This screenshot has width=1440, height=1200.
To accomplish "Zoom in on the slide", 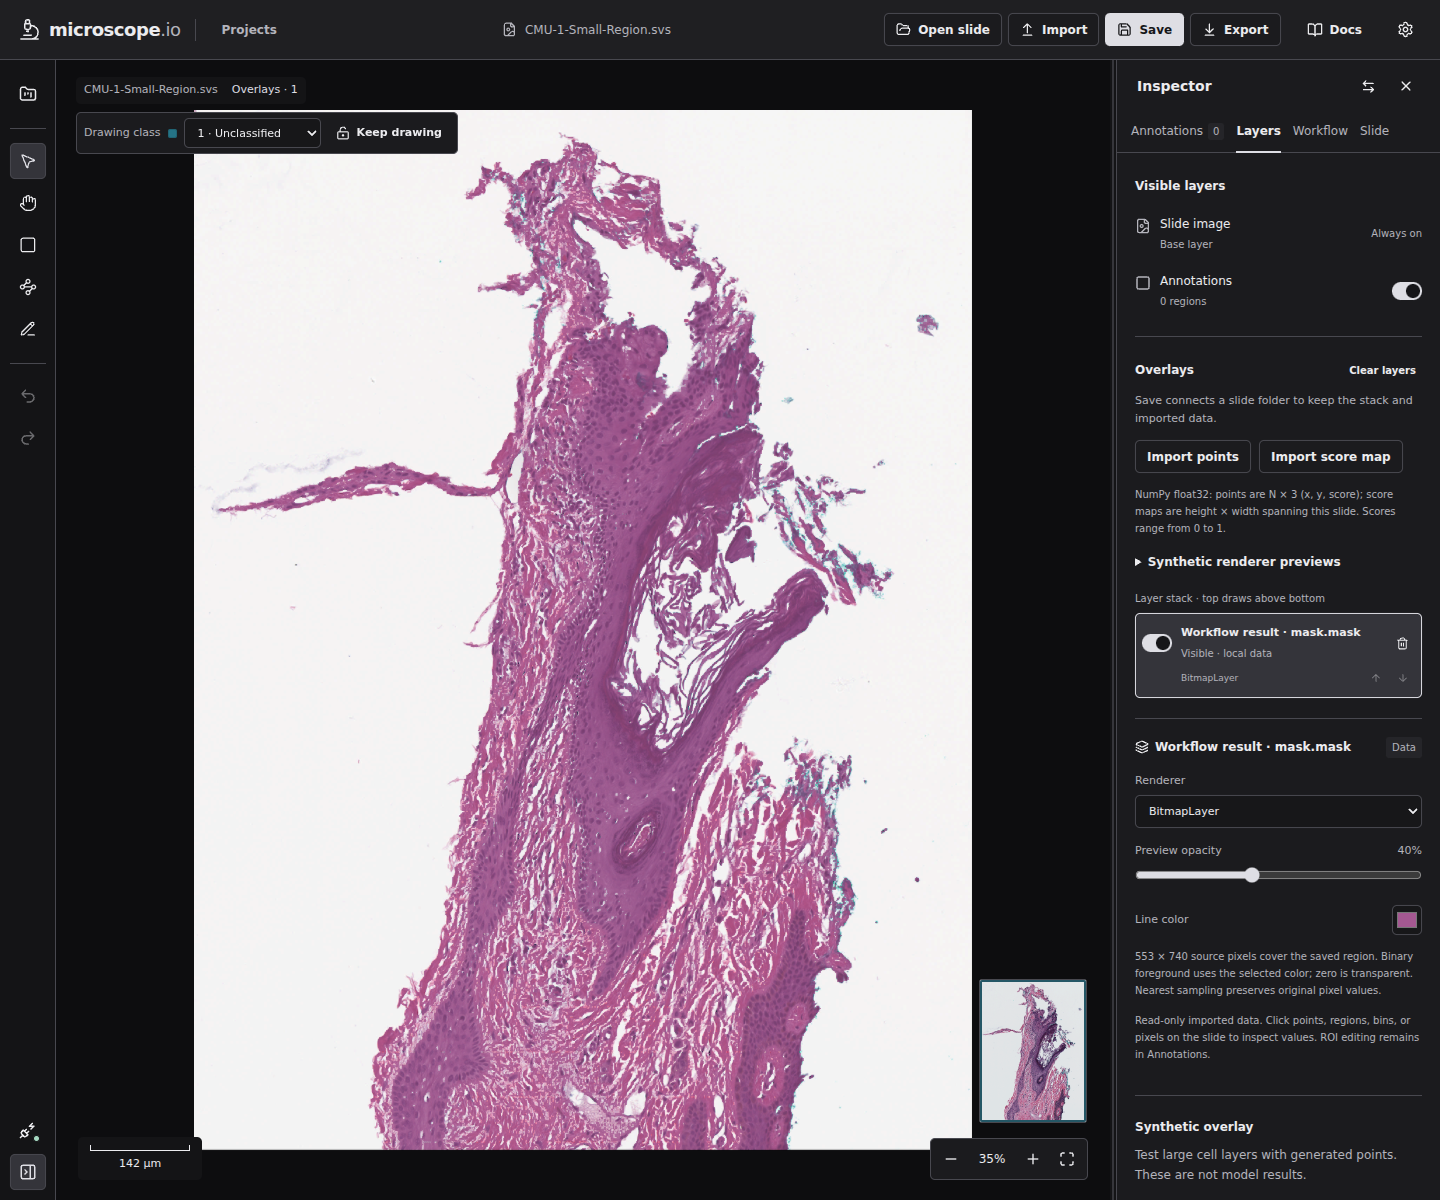I will pyautogui.click(x=1033, y=1159).
